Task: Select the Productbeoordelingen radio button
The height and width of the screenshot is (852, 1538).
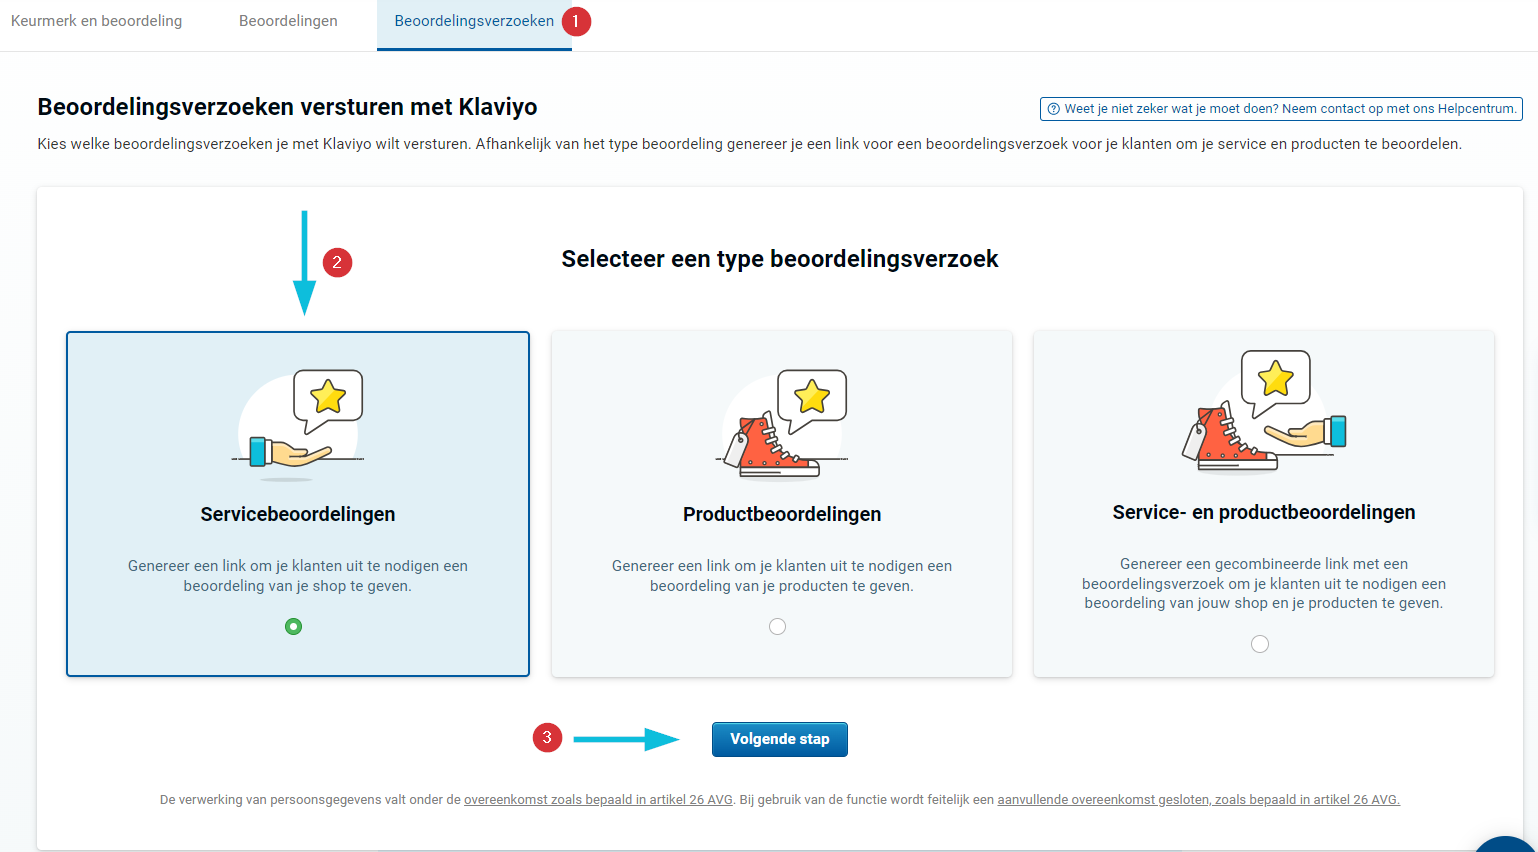Action: pos(777,627)
